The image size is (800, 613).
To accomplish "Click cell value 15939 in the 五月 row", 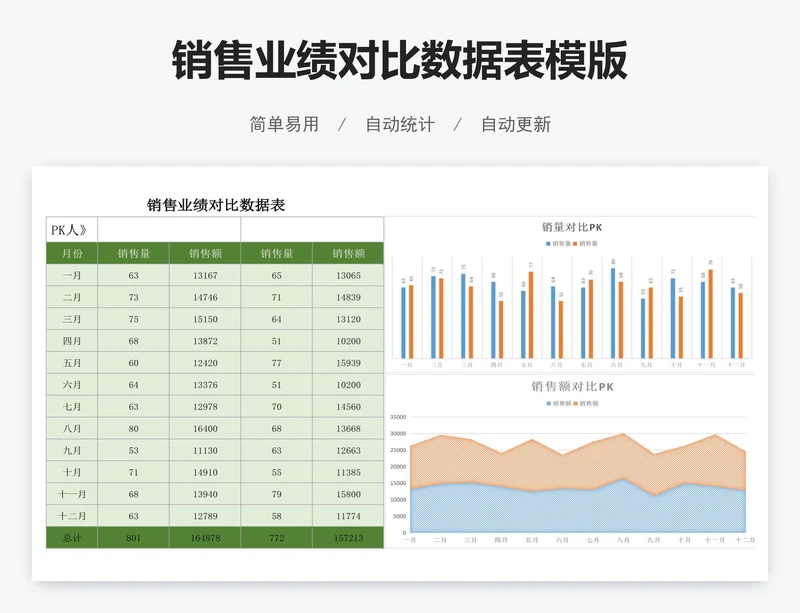I will tap(348, 363).
